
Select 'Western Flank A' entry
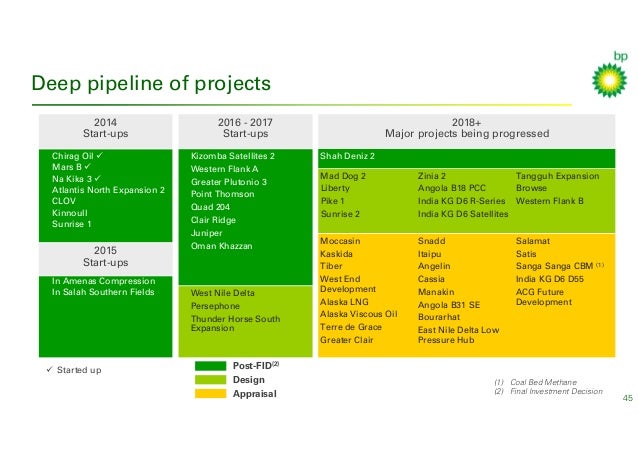tap(225, 169)
